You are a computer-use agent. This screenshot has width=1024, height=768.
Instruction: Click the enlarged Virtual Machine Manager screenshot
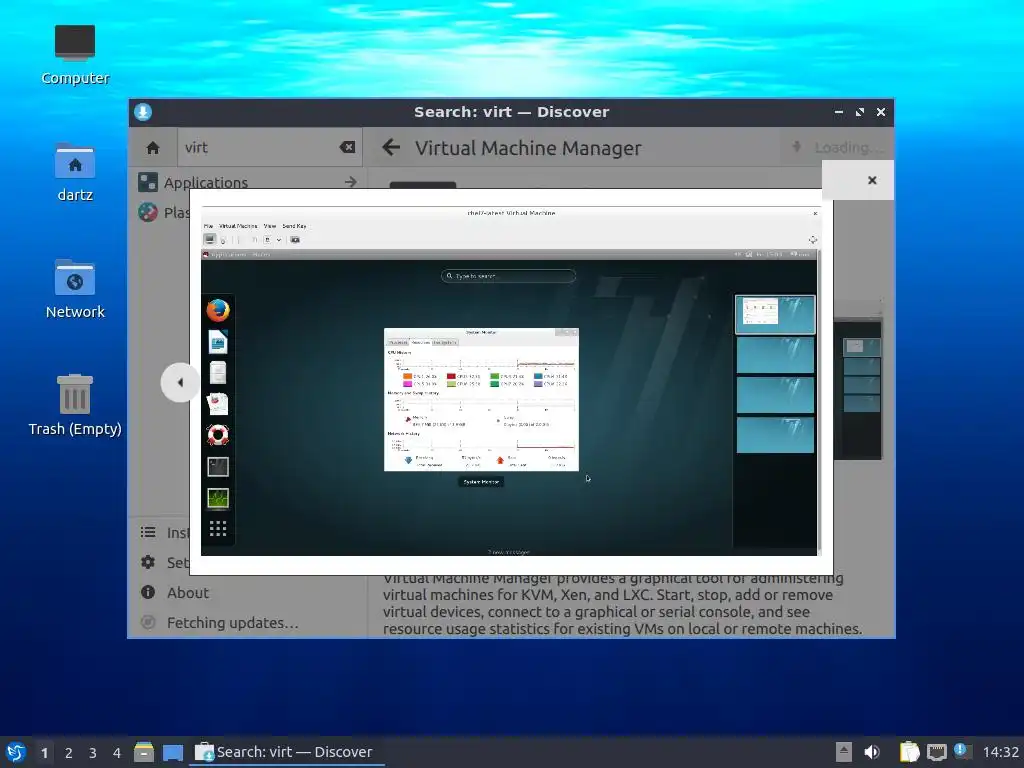(x=509, y=382)
